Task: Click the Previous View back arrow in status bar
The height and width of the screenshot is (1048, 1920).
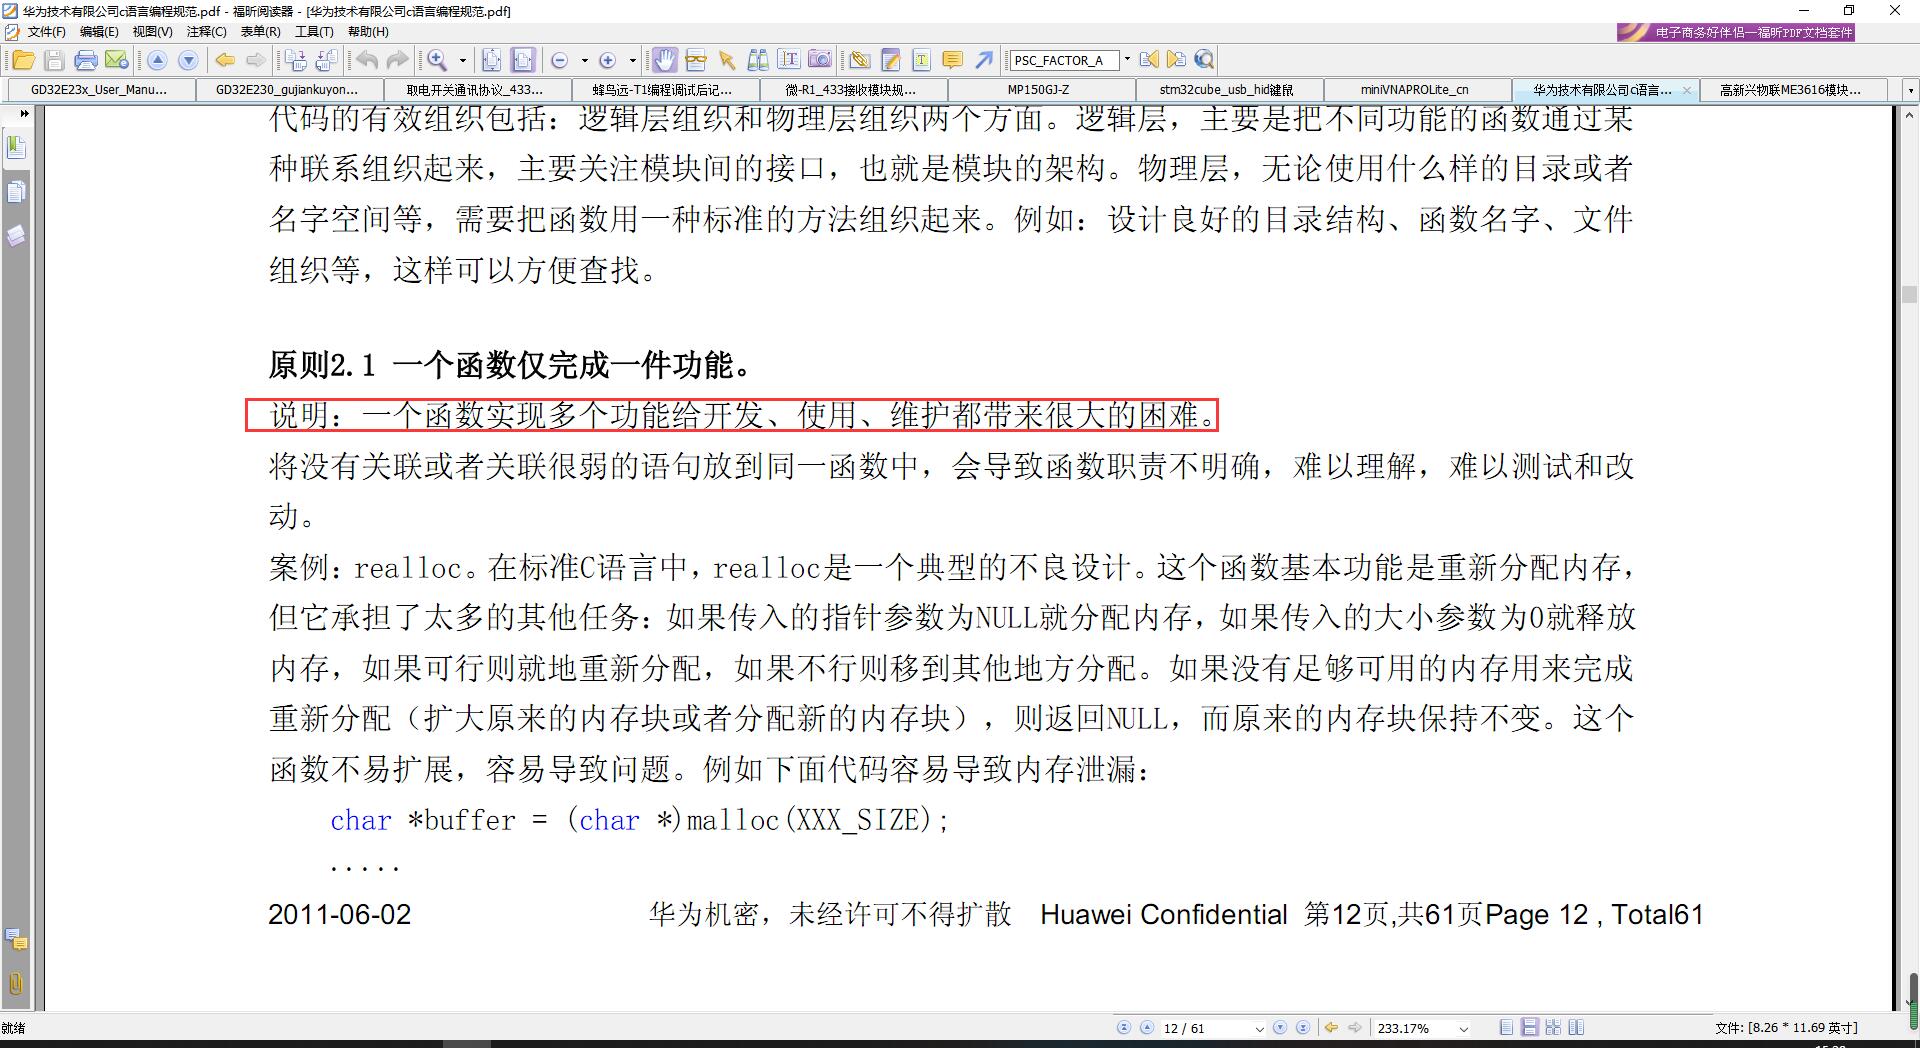Action: (x=1330, y=1027)
